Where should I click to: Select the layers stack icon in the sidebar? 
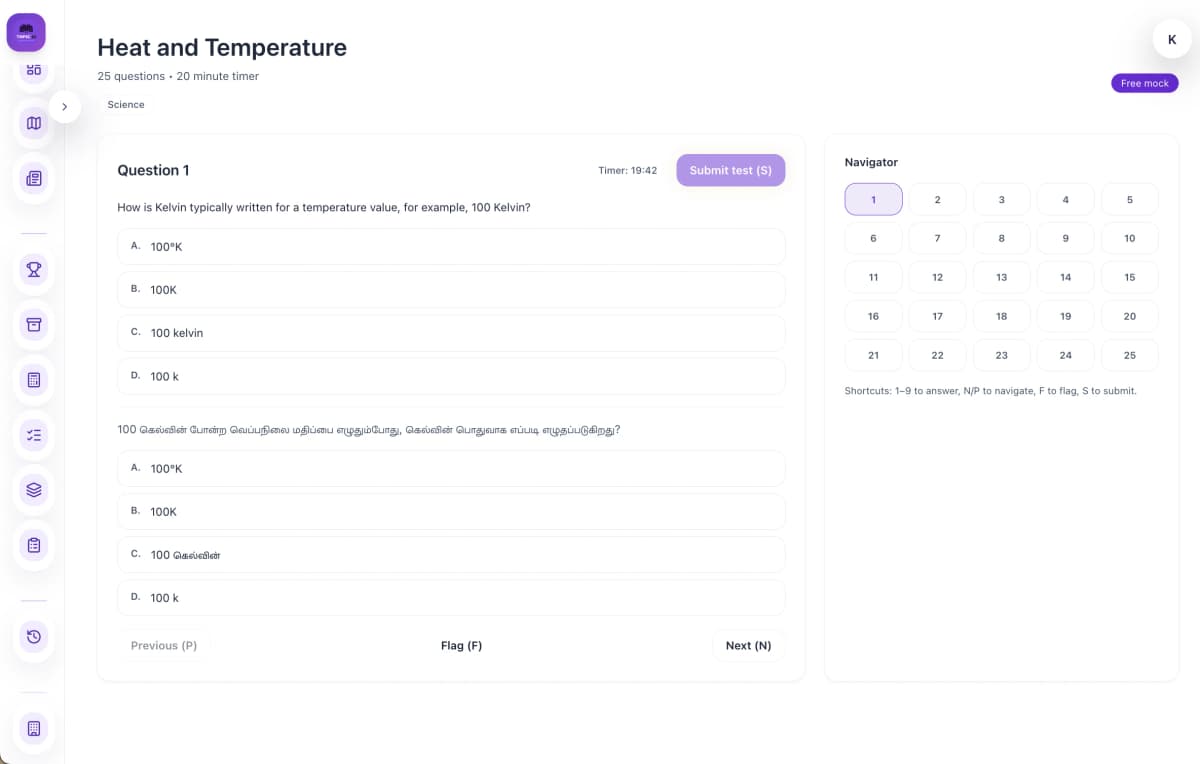coord(33,490)
